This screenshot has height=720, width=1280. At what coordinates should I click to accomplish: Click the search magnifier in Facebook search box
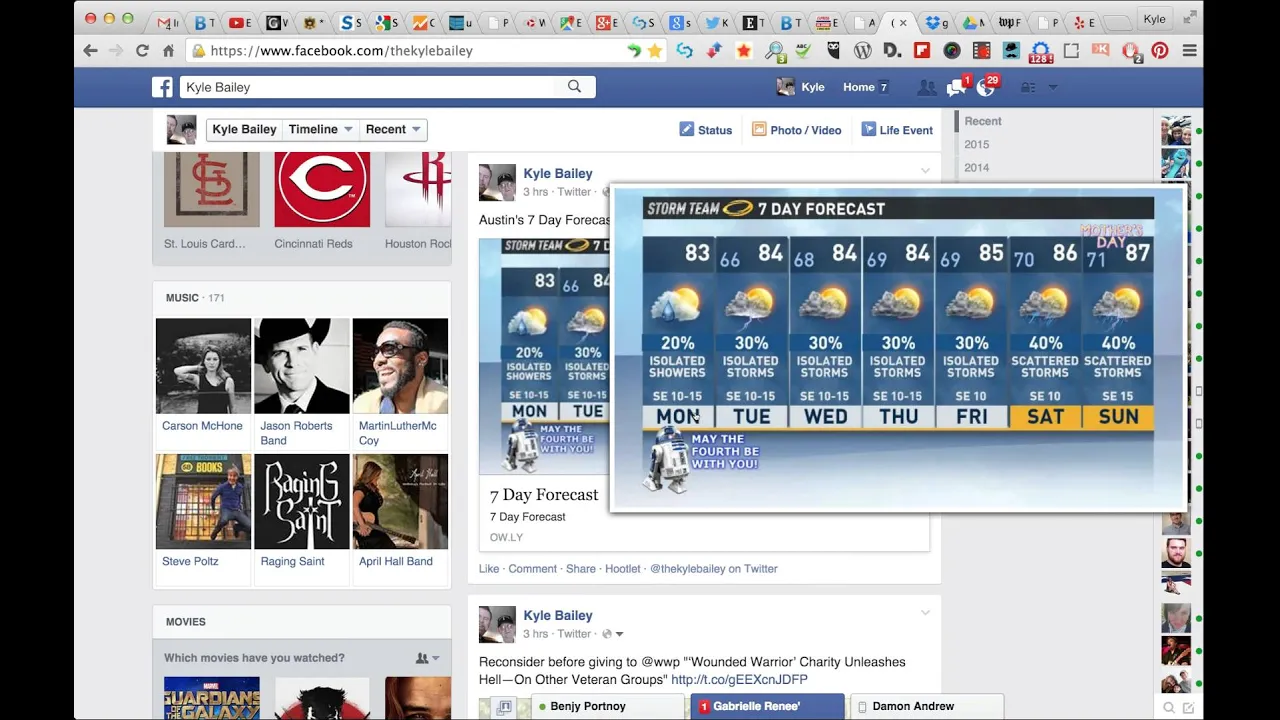(574, 87)
